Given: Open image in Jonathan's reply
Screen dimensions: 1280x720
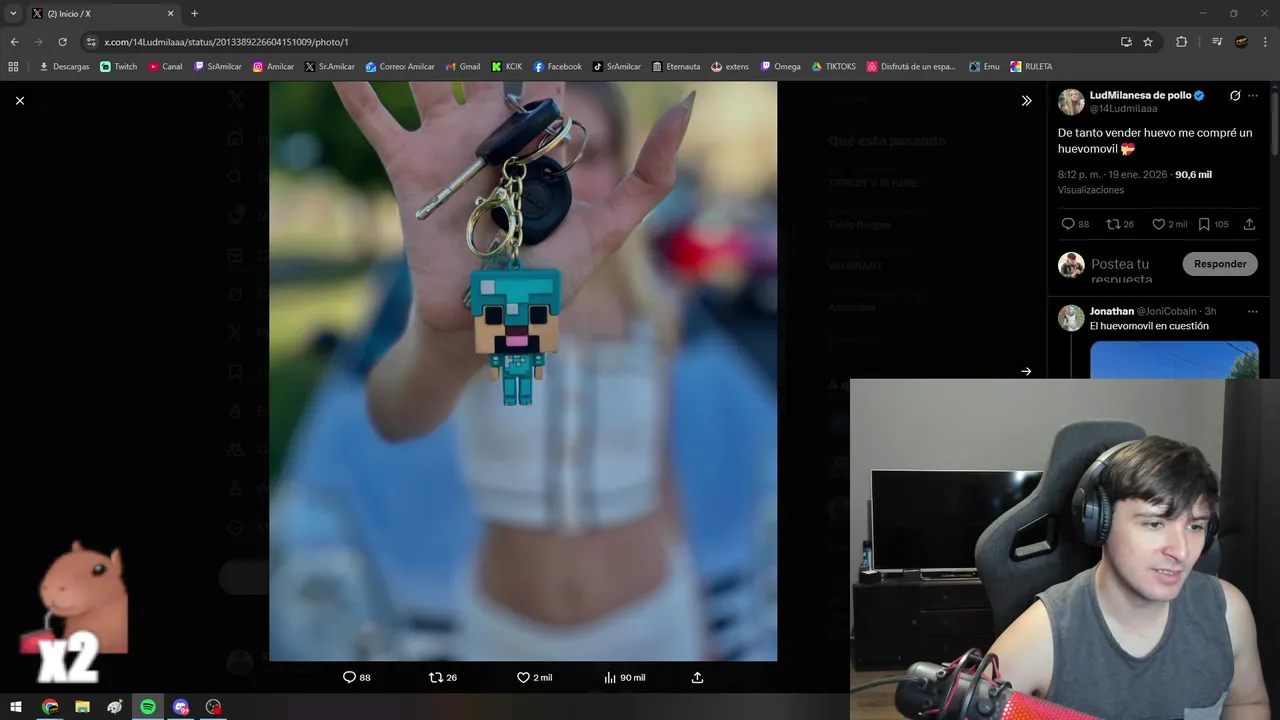Looking at the screenshot, I should 1174,360.
